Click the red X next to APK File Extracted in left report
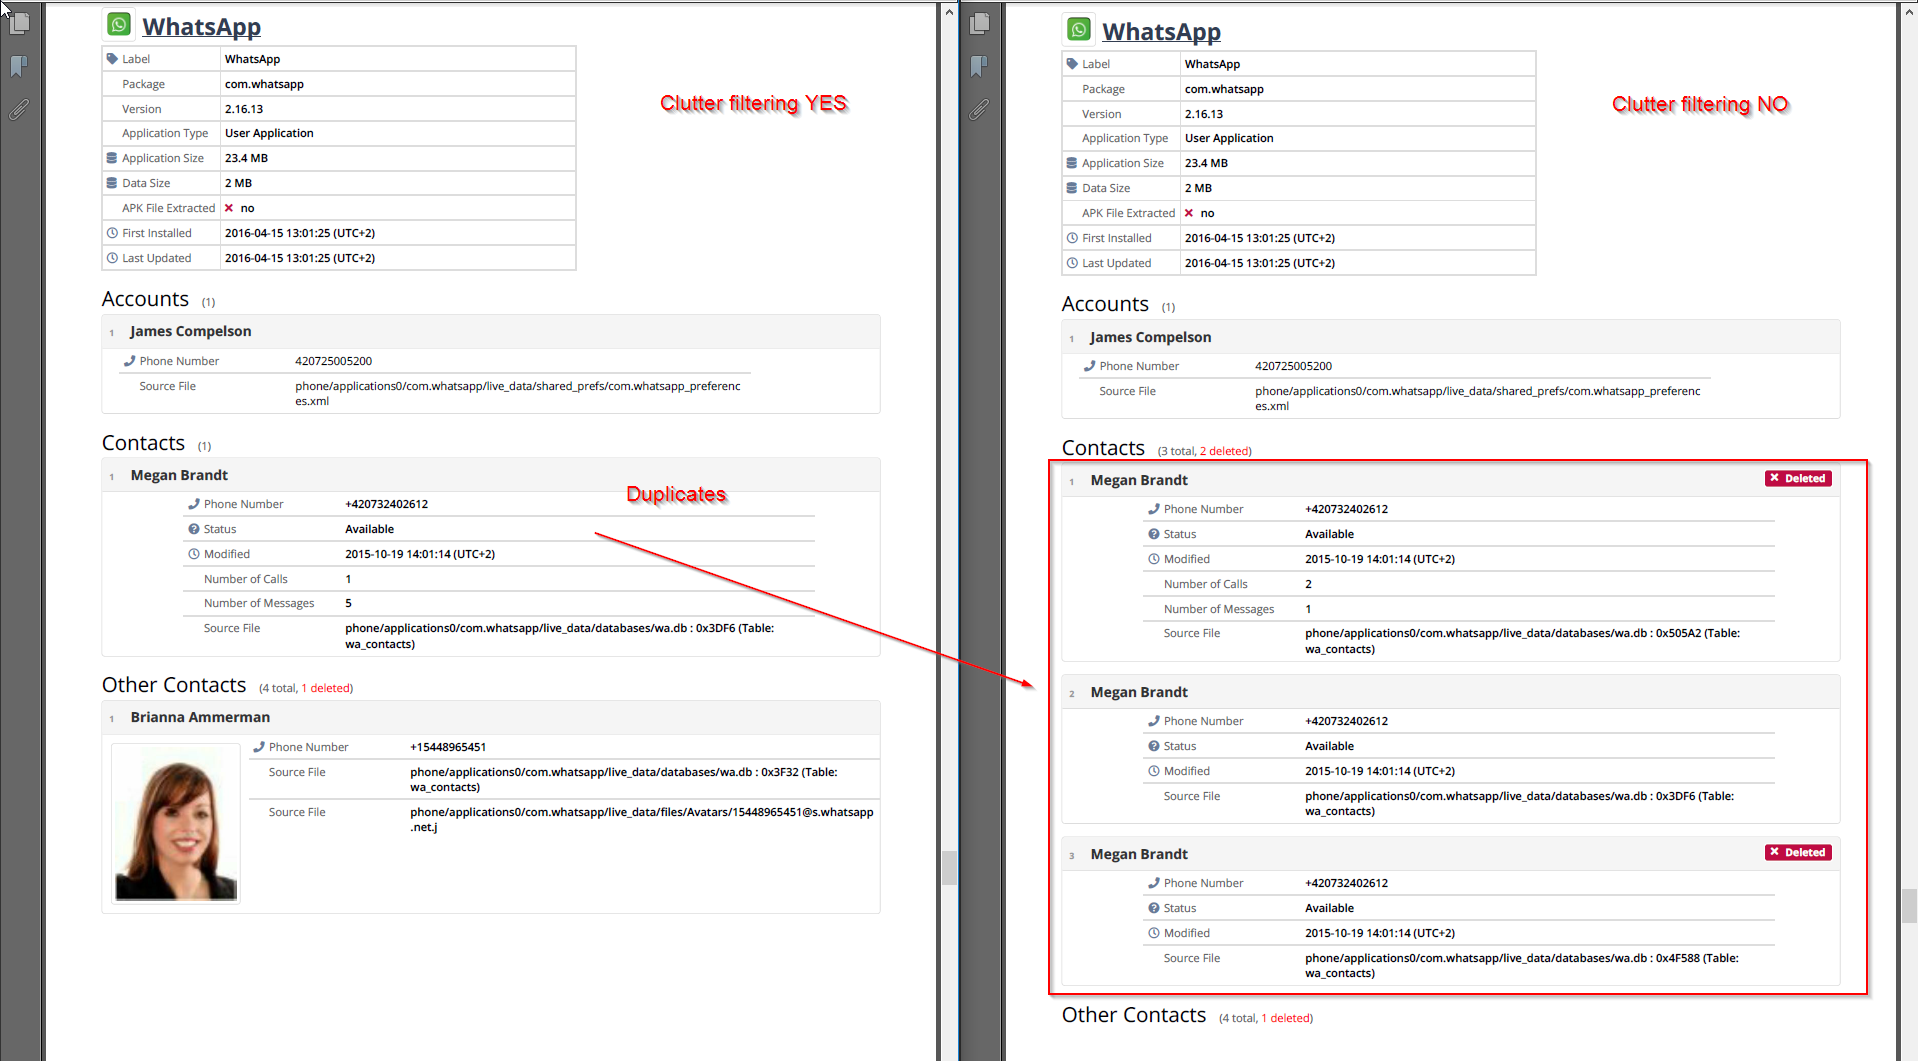 [x=229, y=208]
